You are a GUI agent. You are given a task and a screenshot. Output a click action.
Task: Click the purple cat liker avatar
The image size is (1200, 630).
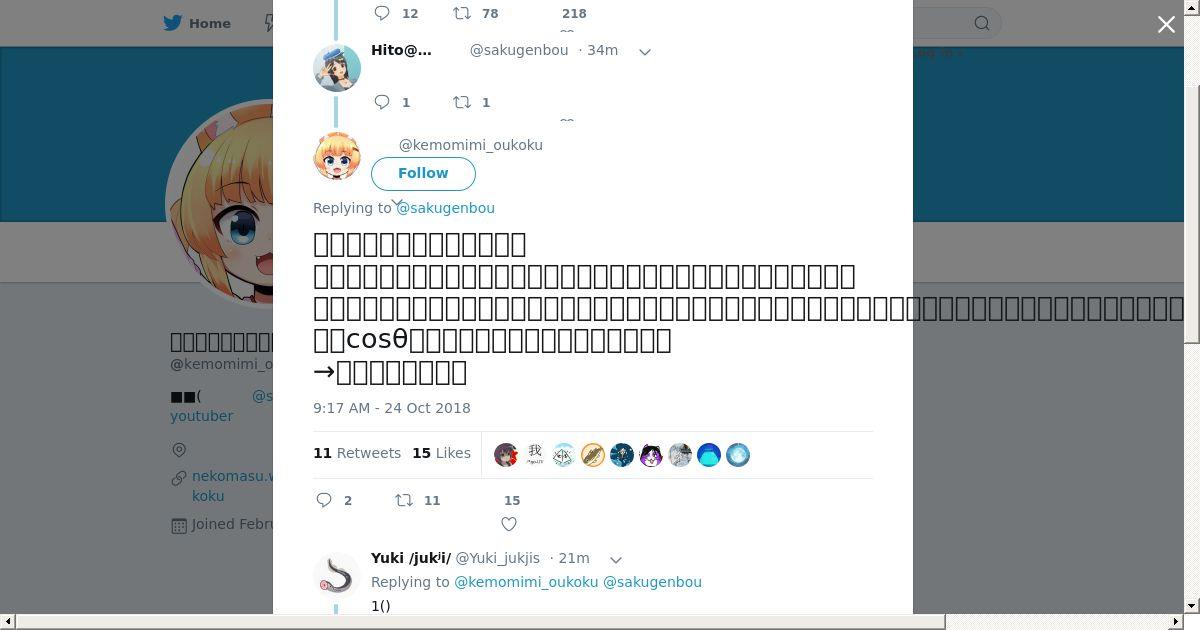click(x=651, y=455)
